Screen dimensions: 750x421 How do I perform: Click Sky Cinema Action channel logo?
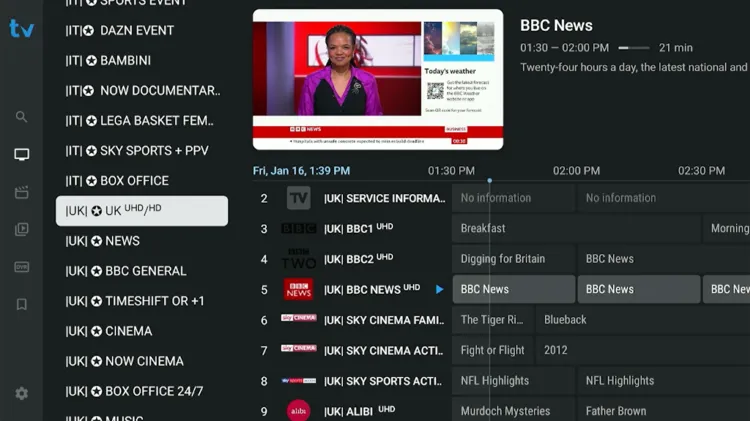coord(298,348)
